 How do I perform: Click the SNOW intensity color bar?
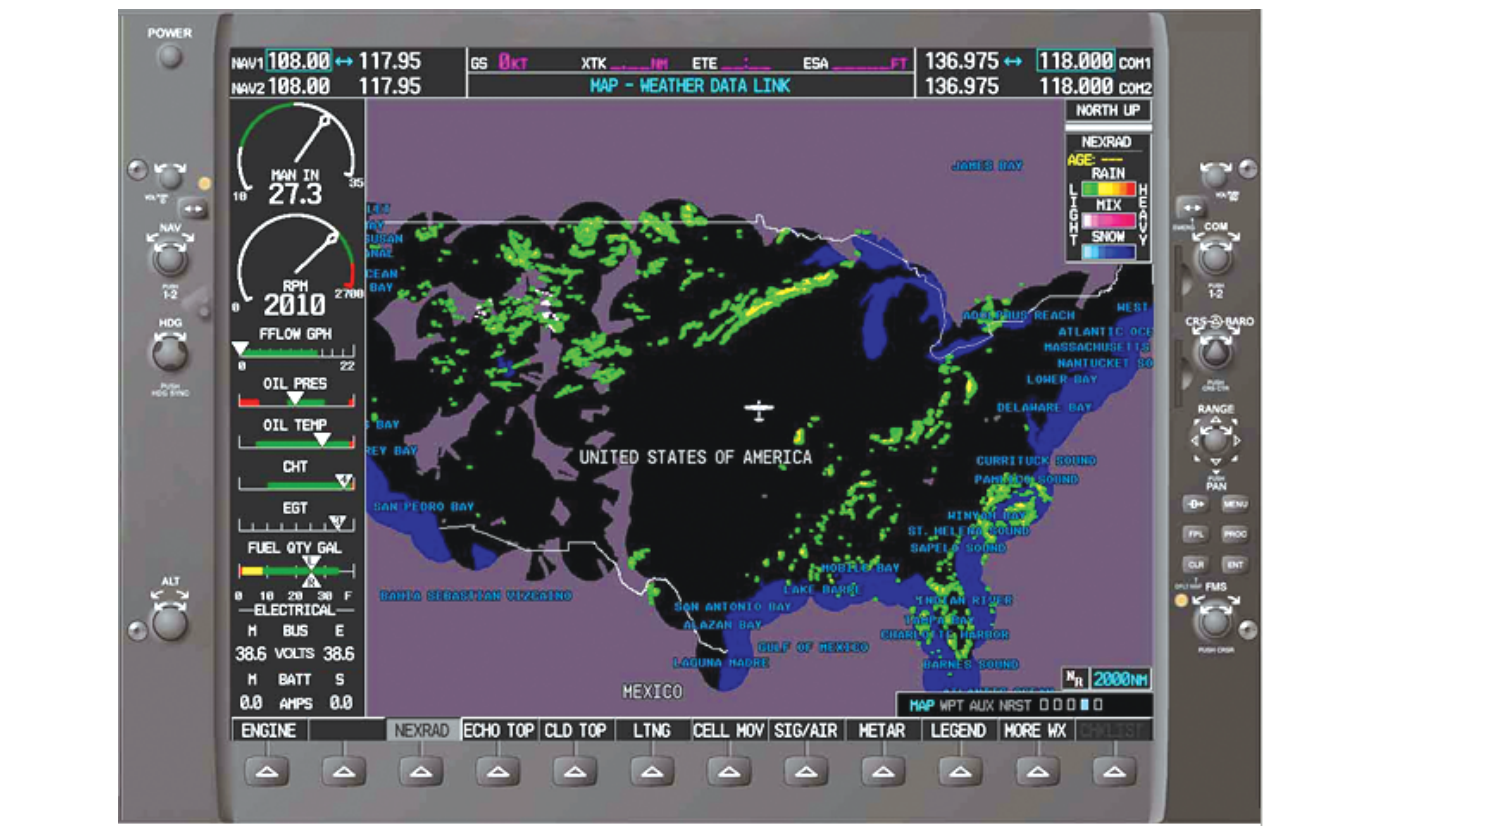pos(1108,252)
